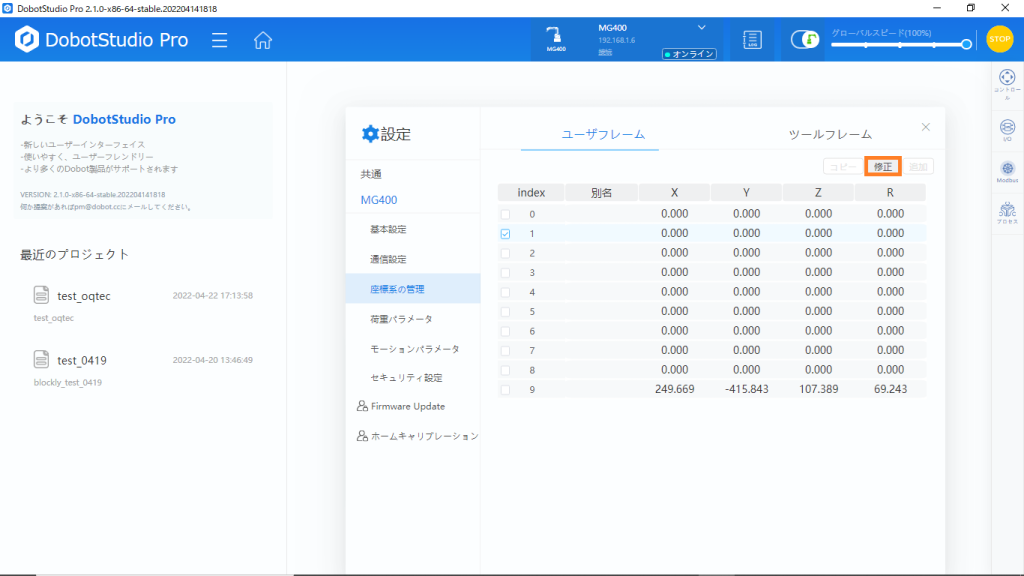Click the LOG icon in top bar

(752, 40)
